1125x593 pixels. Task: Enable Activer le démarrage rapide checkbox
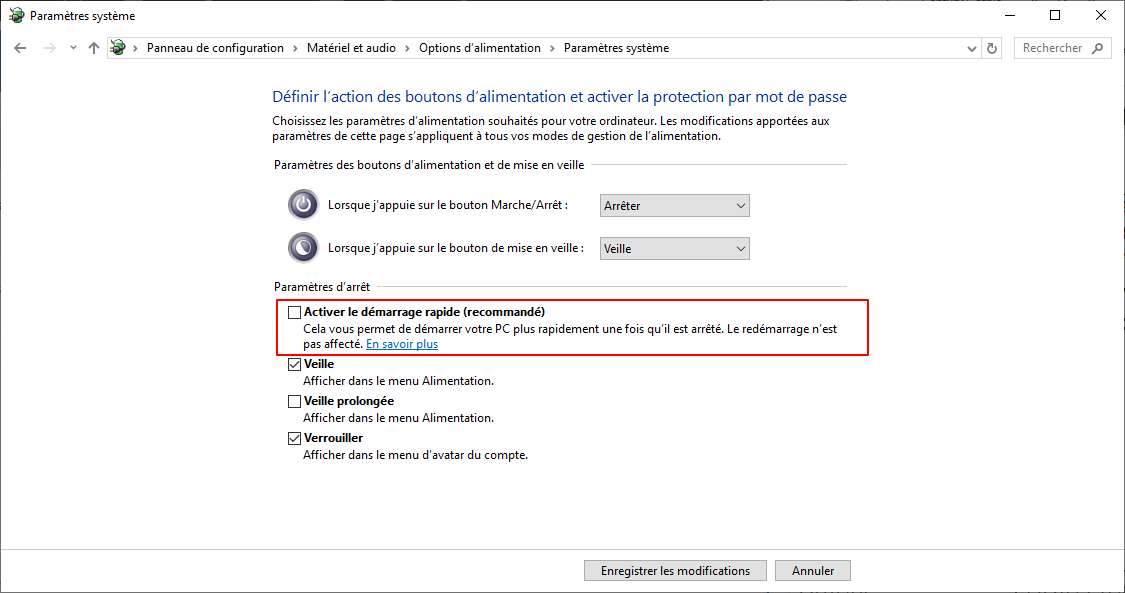pos(294,312)
